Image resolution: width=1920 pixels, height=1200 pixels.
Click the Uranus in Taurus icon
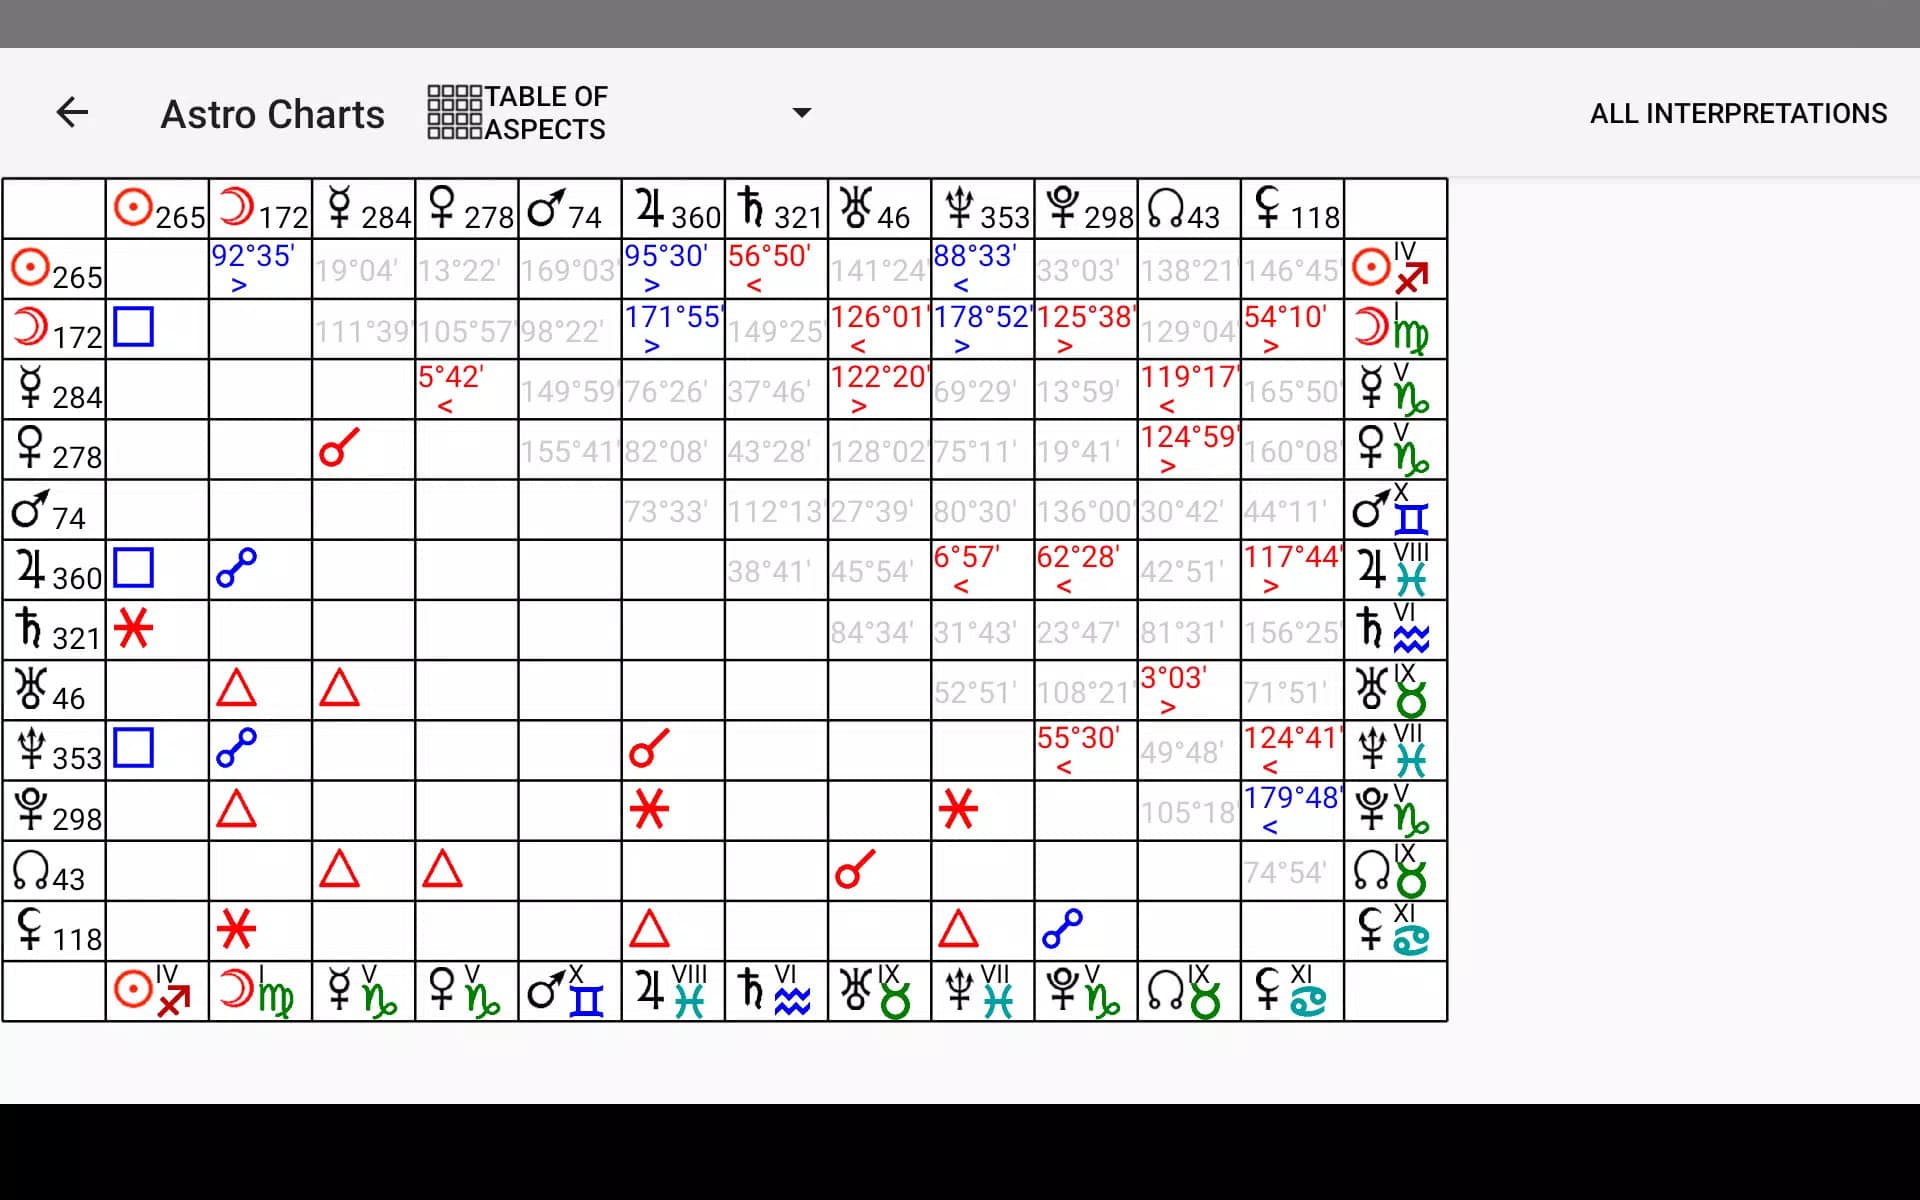pyautogui.click(x=879, y=992)
